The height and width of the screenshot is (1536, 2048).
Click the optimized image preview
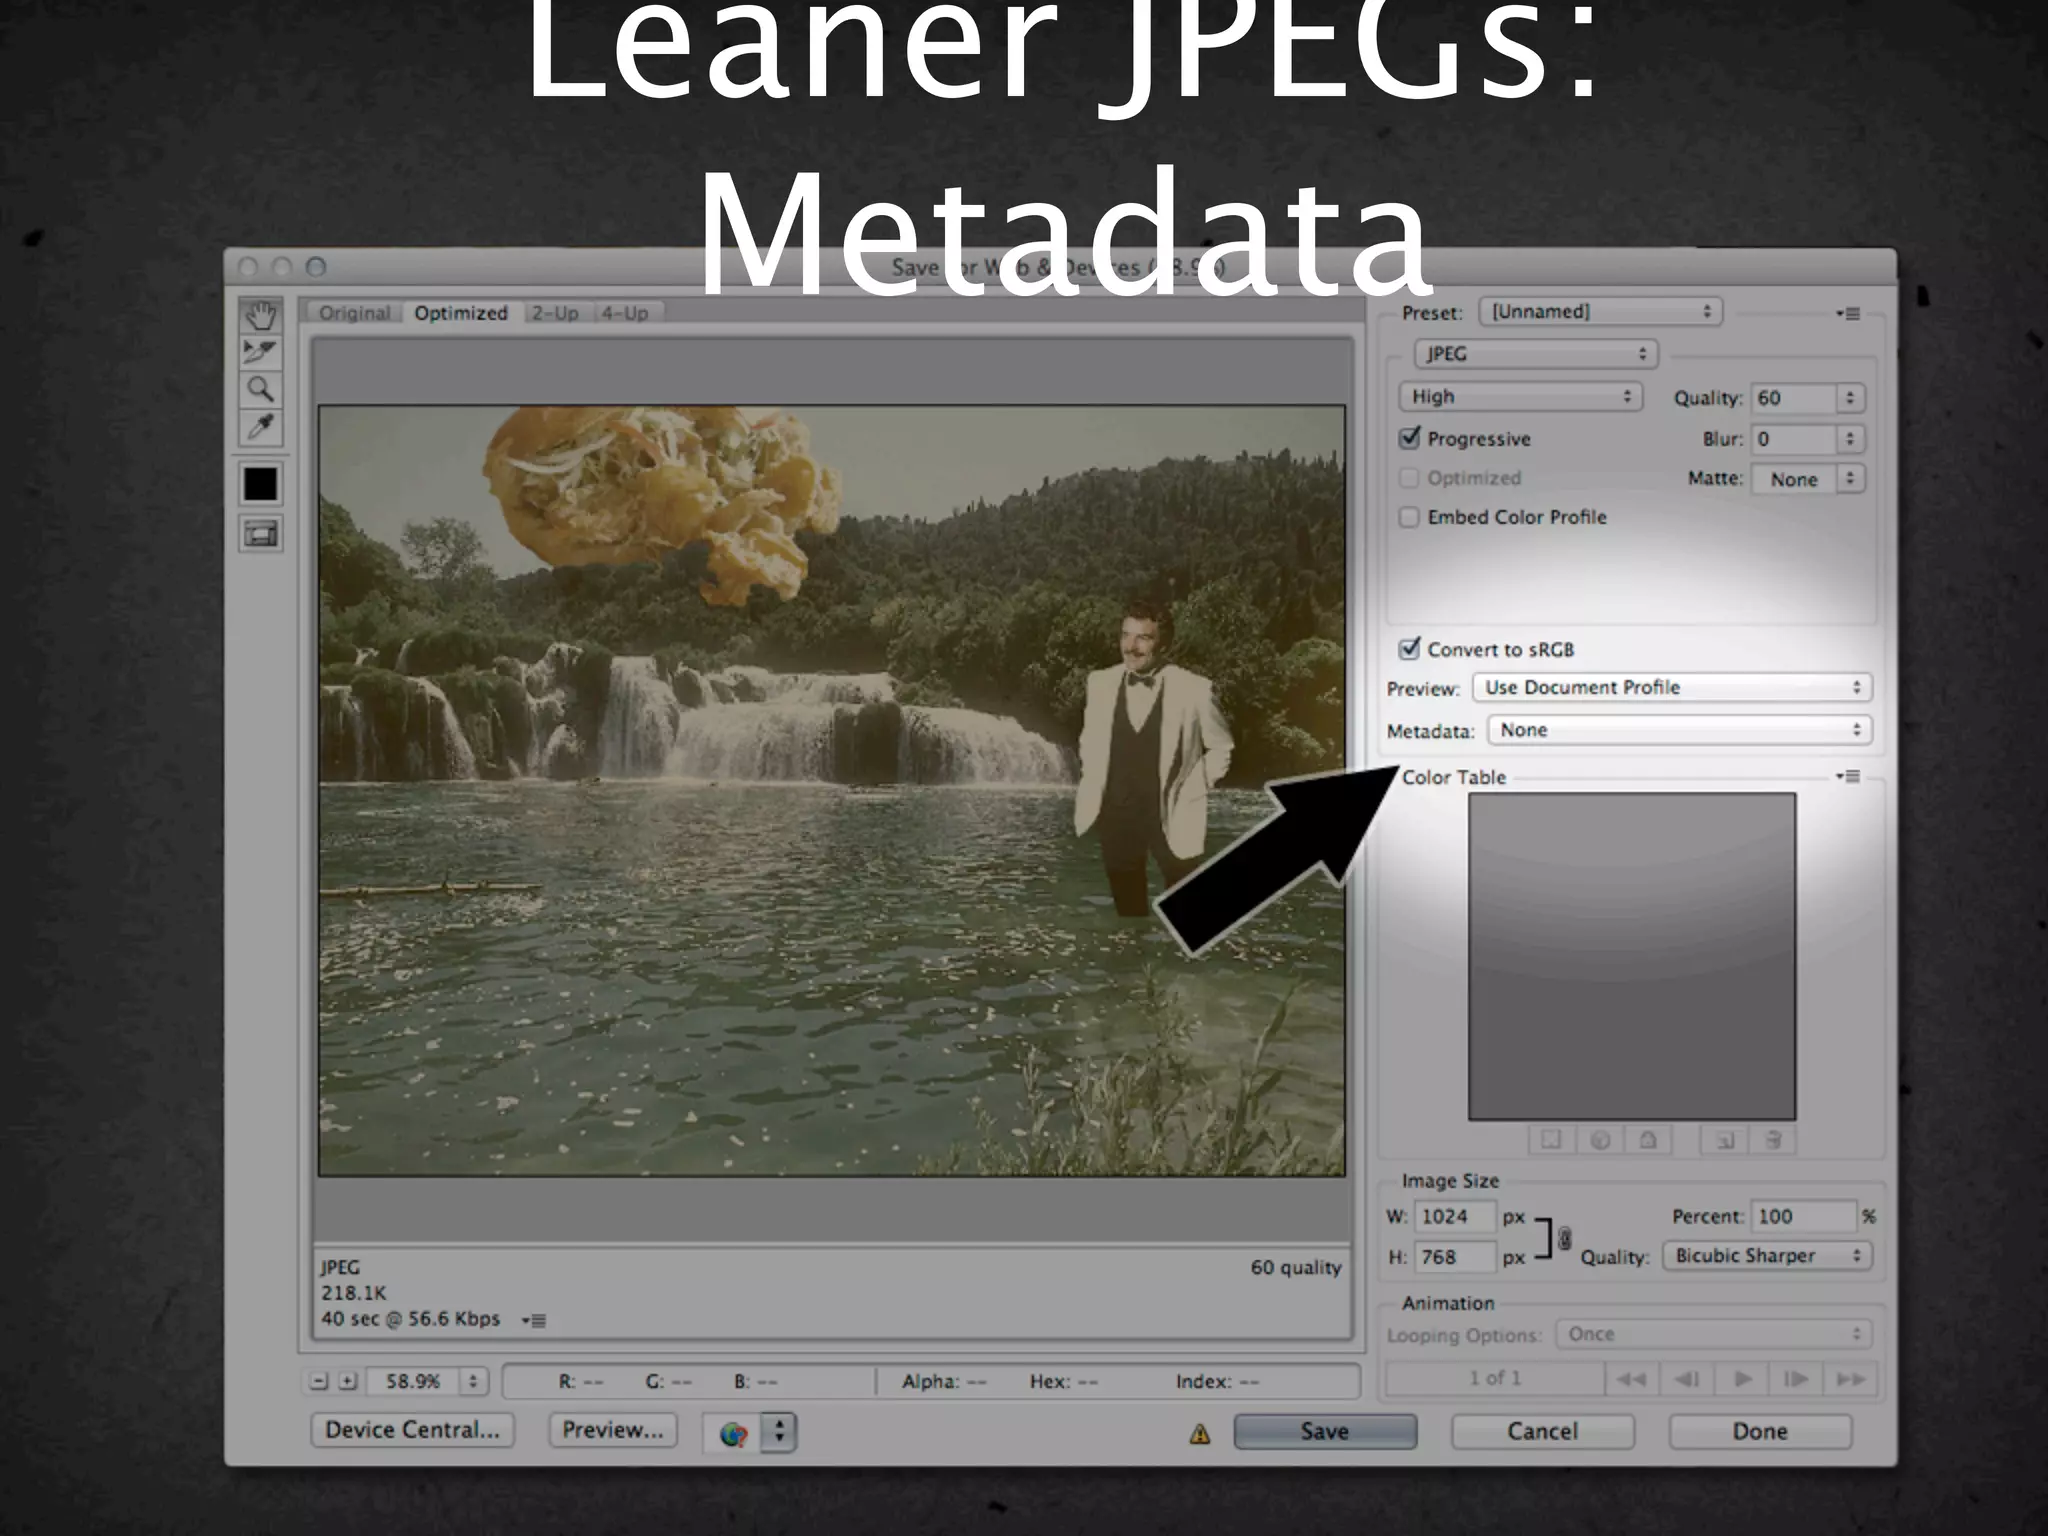[832, 790]
